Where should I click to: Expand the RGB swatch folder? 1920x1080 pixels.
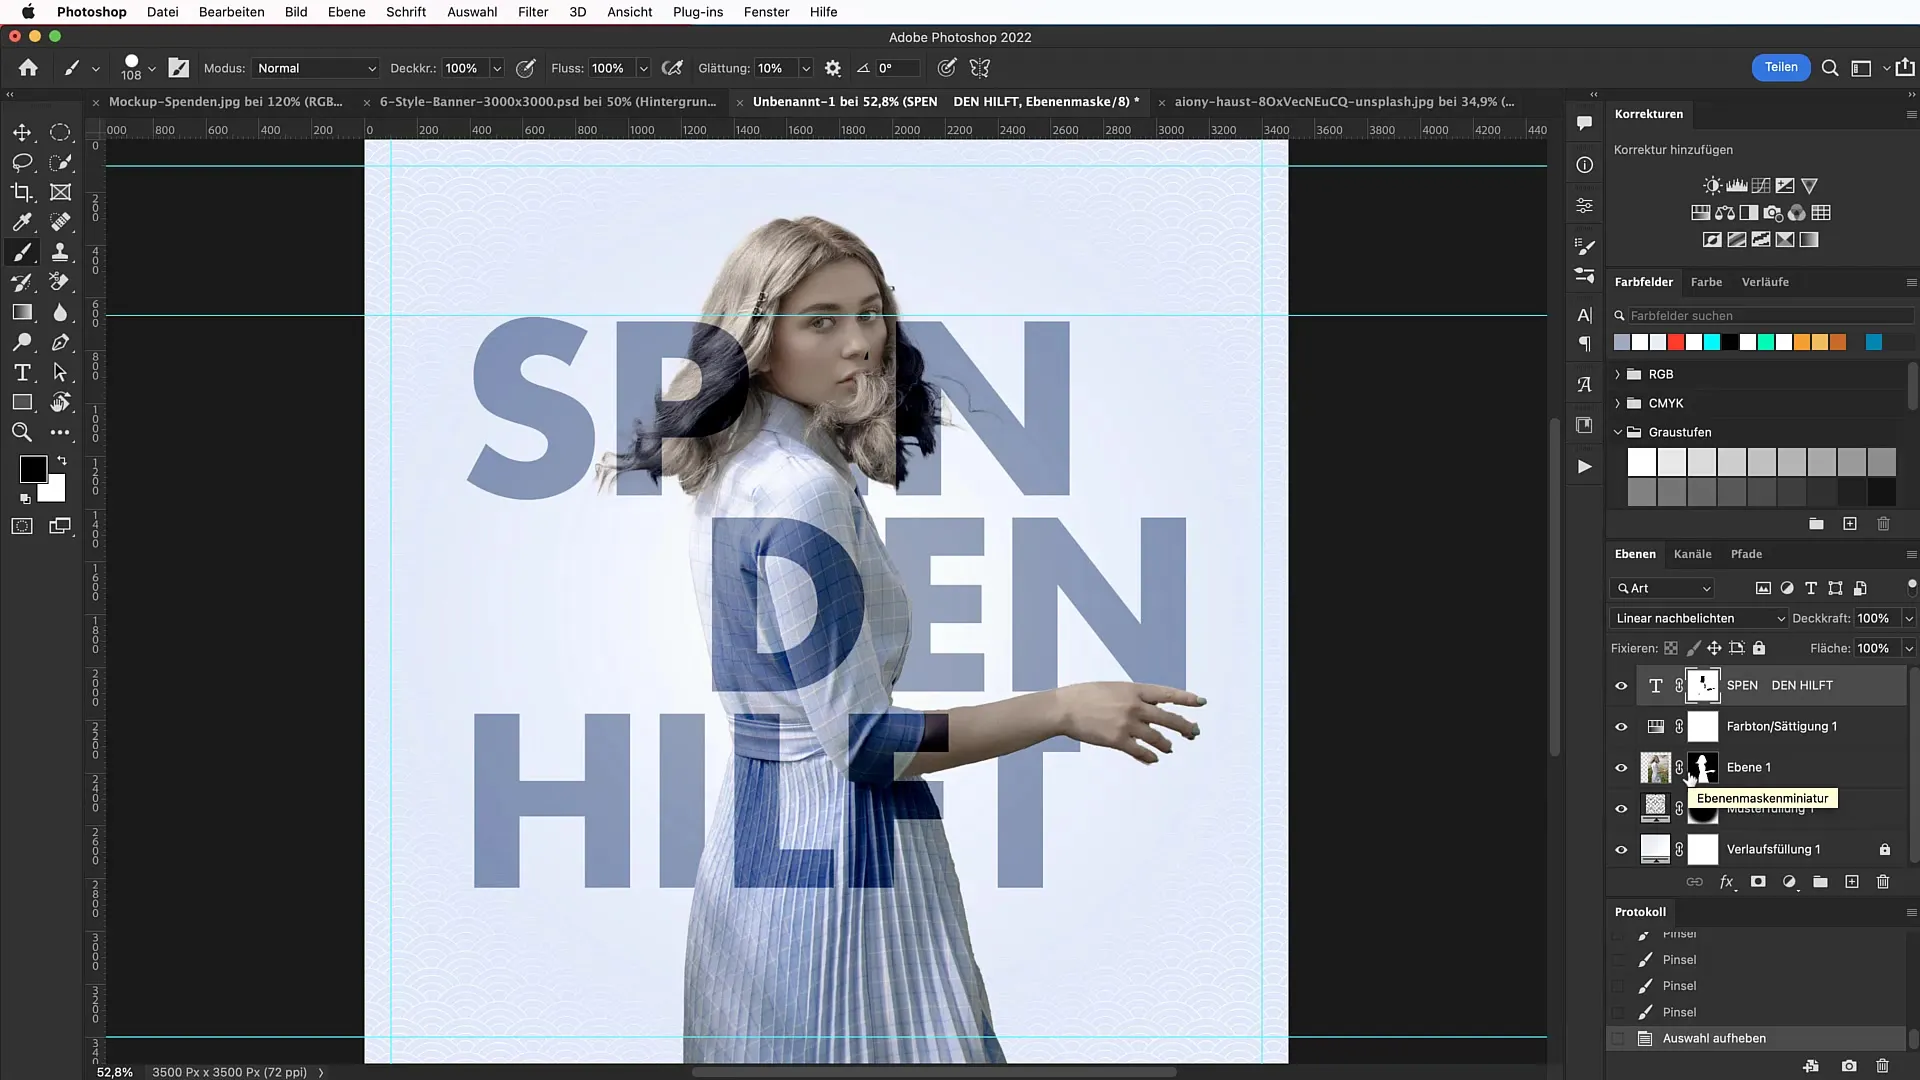[1618, 374]
